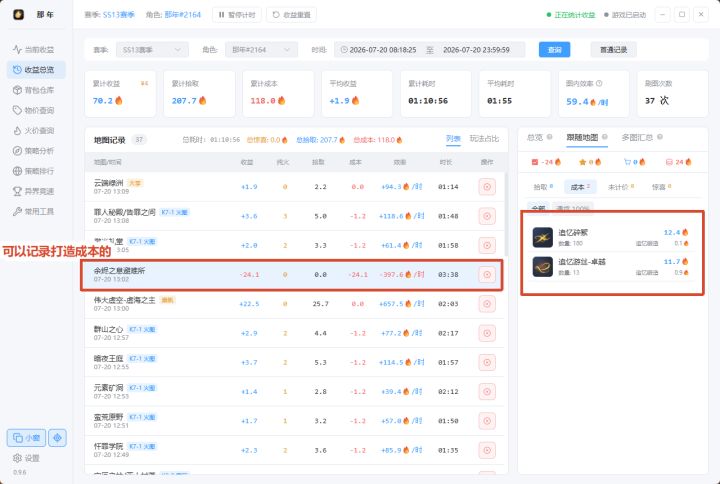The width and height of the screenshot is (720, 484).
Task: Open the start date-time picker field
Action: coord(378,50)
